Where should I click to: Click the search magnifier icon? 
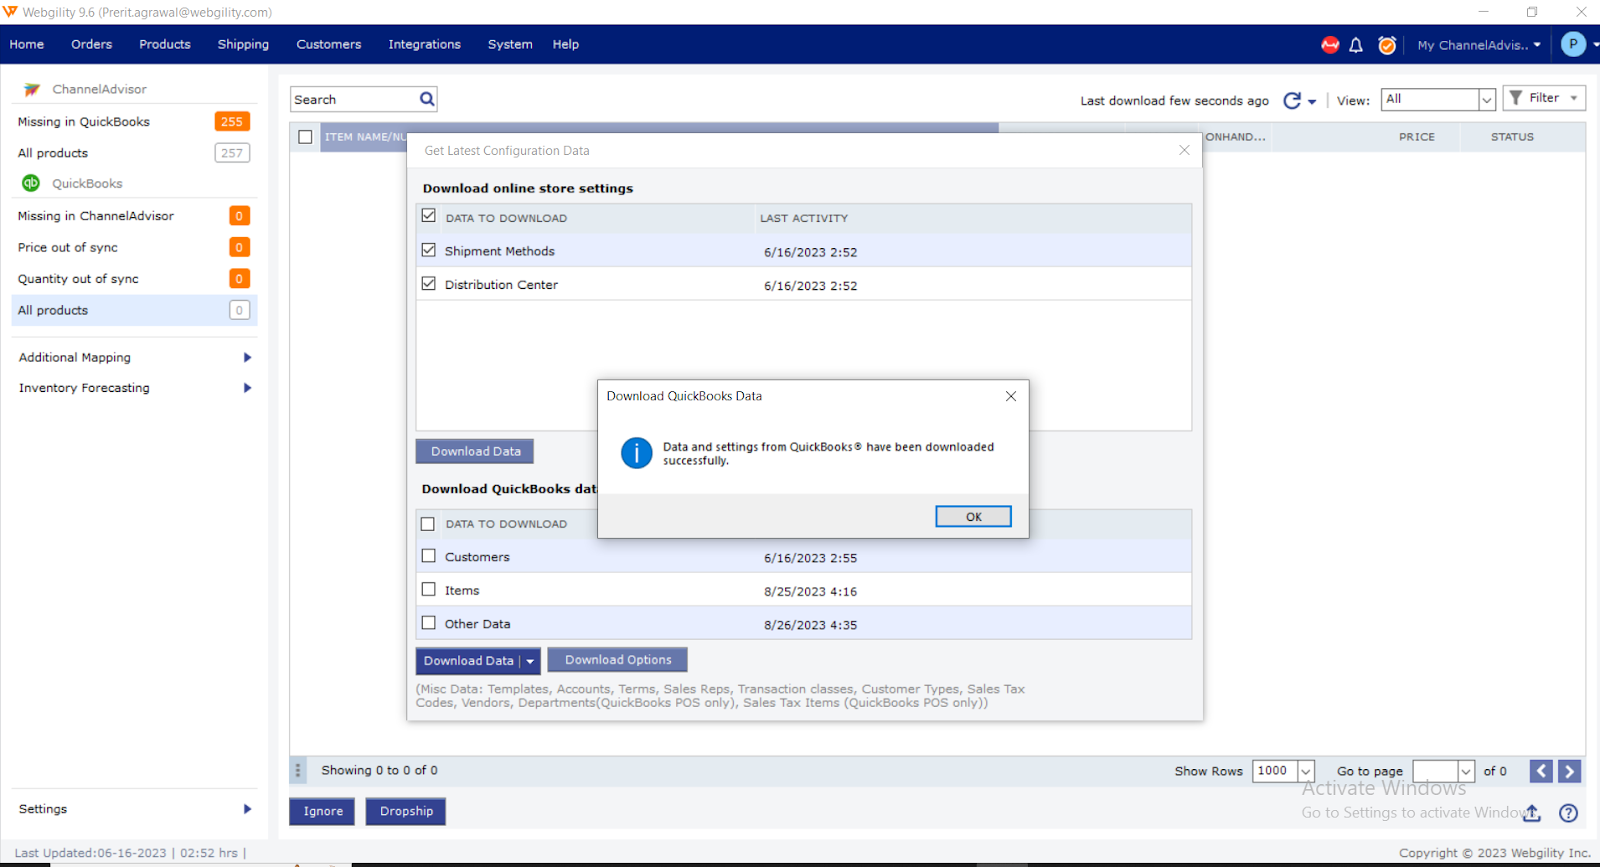427,99
